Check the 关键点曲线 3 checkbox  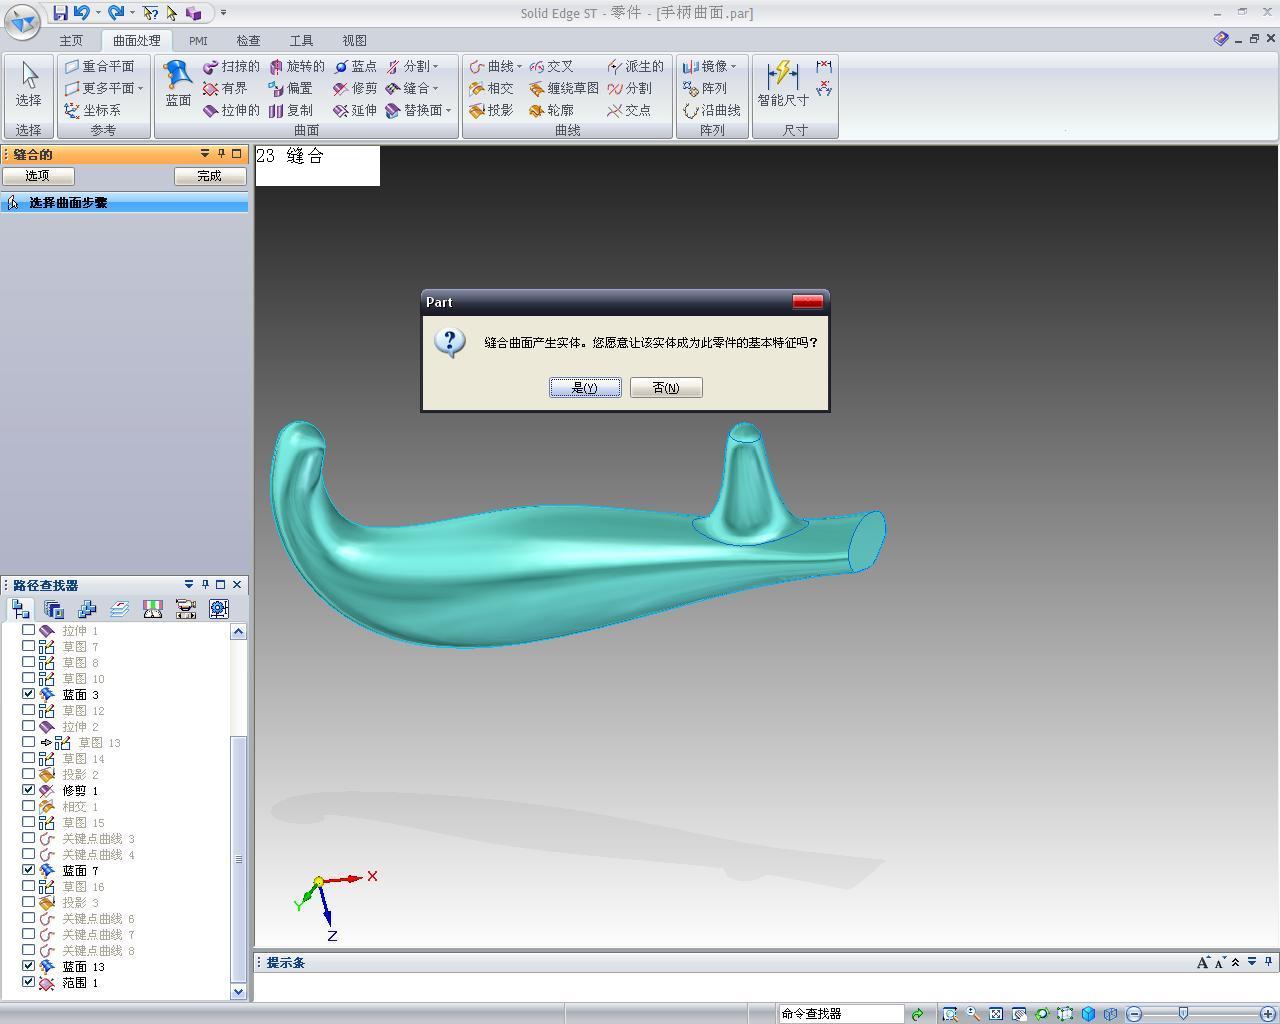coord(29,838)
